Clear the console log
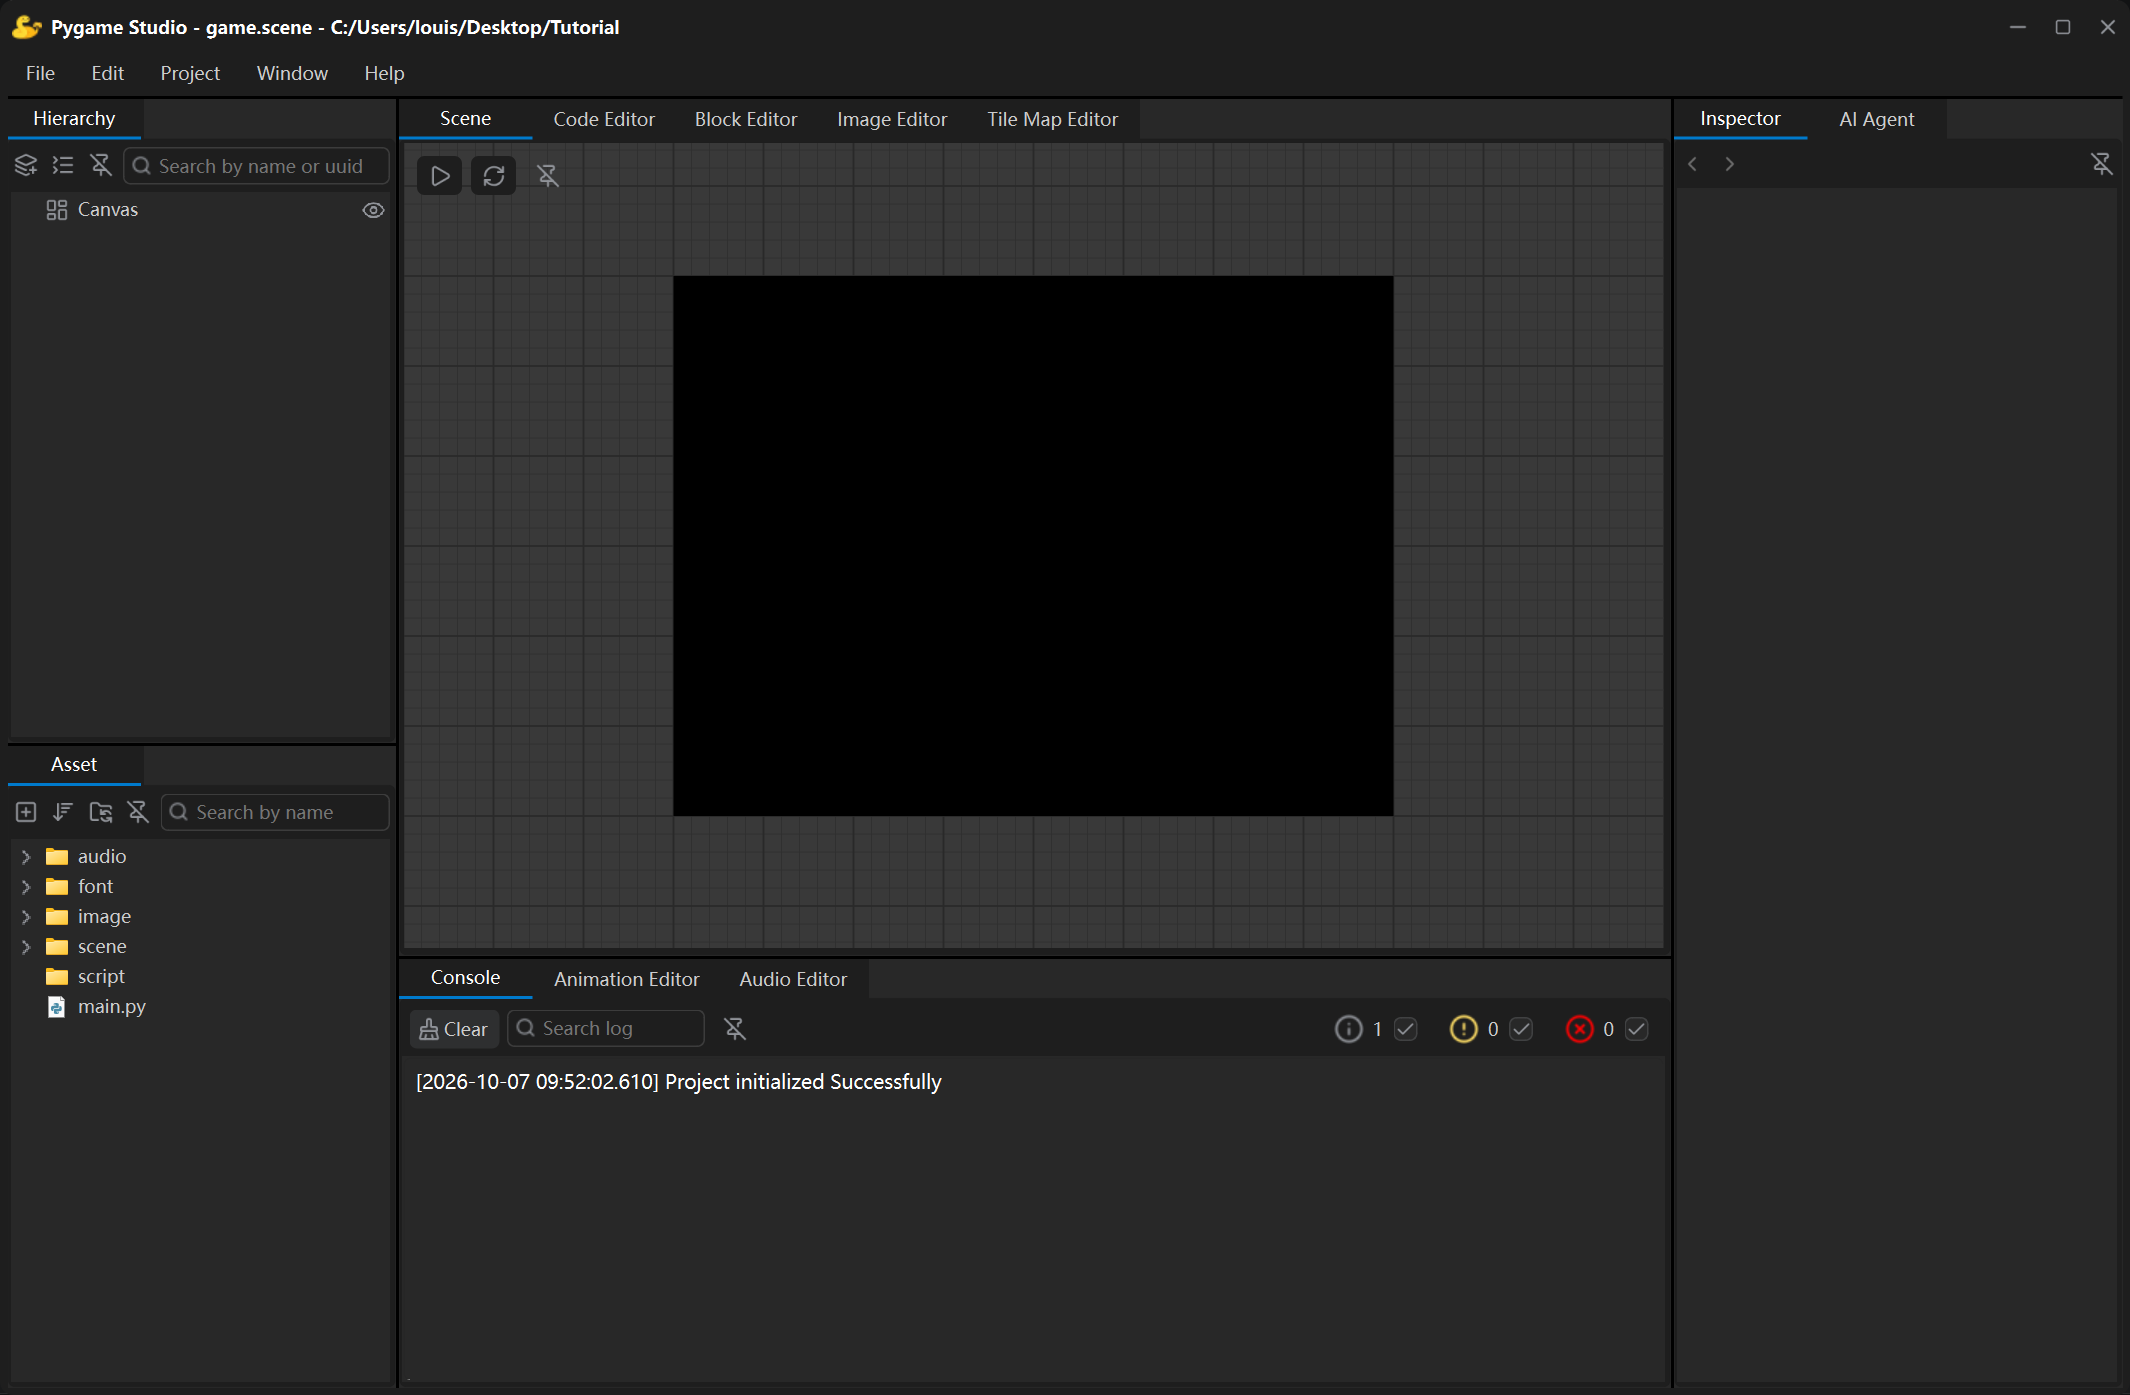Viewport: 2130px width, 1395px height. (454, 1029)
